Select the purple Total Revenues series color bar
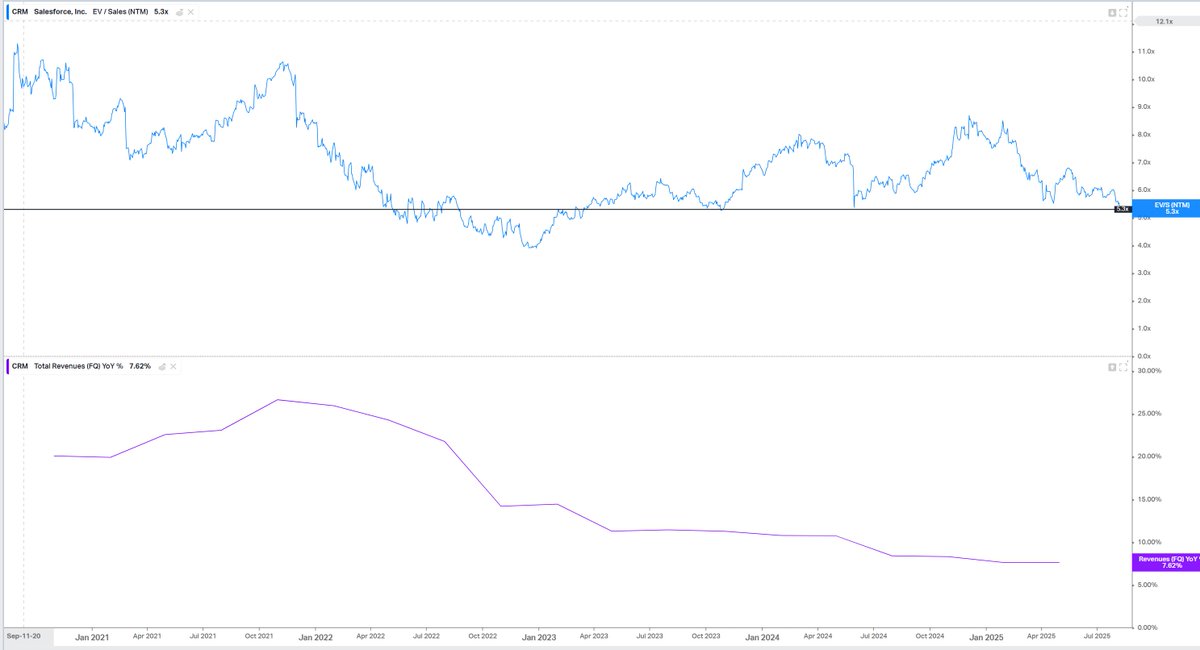The height and width of the screenshot is (650, 1200). click(8, 367)
